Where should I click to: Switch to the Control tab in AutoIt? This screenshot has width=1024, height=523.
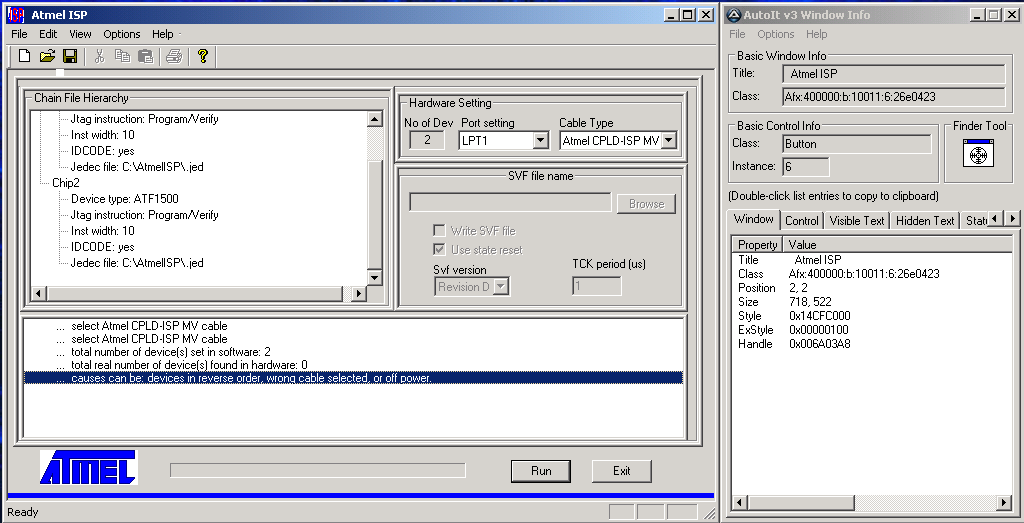click(802, 221)
